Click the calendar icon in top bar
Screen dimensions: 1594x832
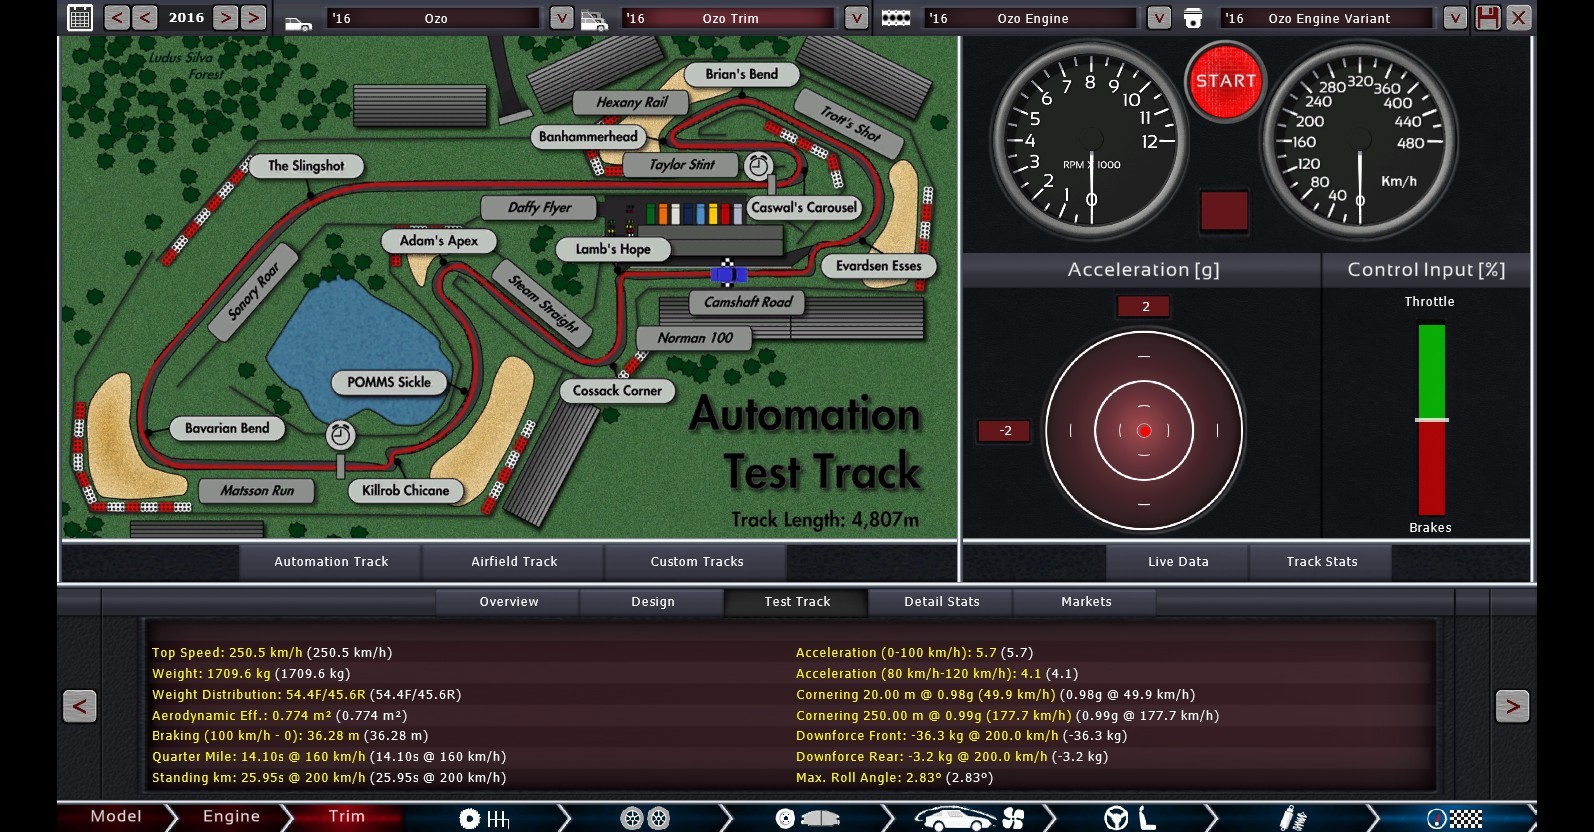tap(80, 18)
